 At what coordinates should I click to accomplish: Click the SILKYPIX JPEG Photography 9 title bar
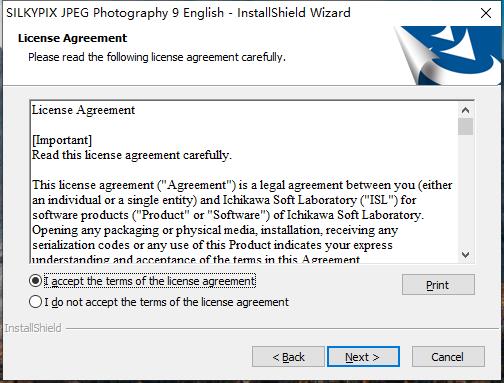(x=178, y=13)
